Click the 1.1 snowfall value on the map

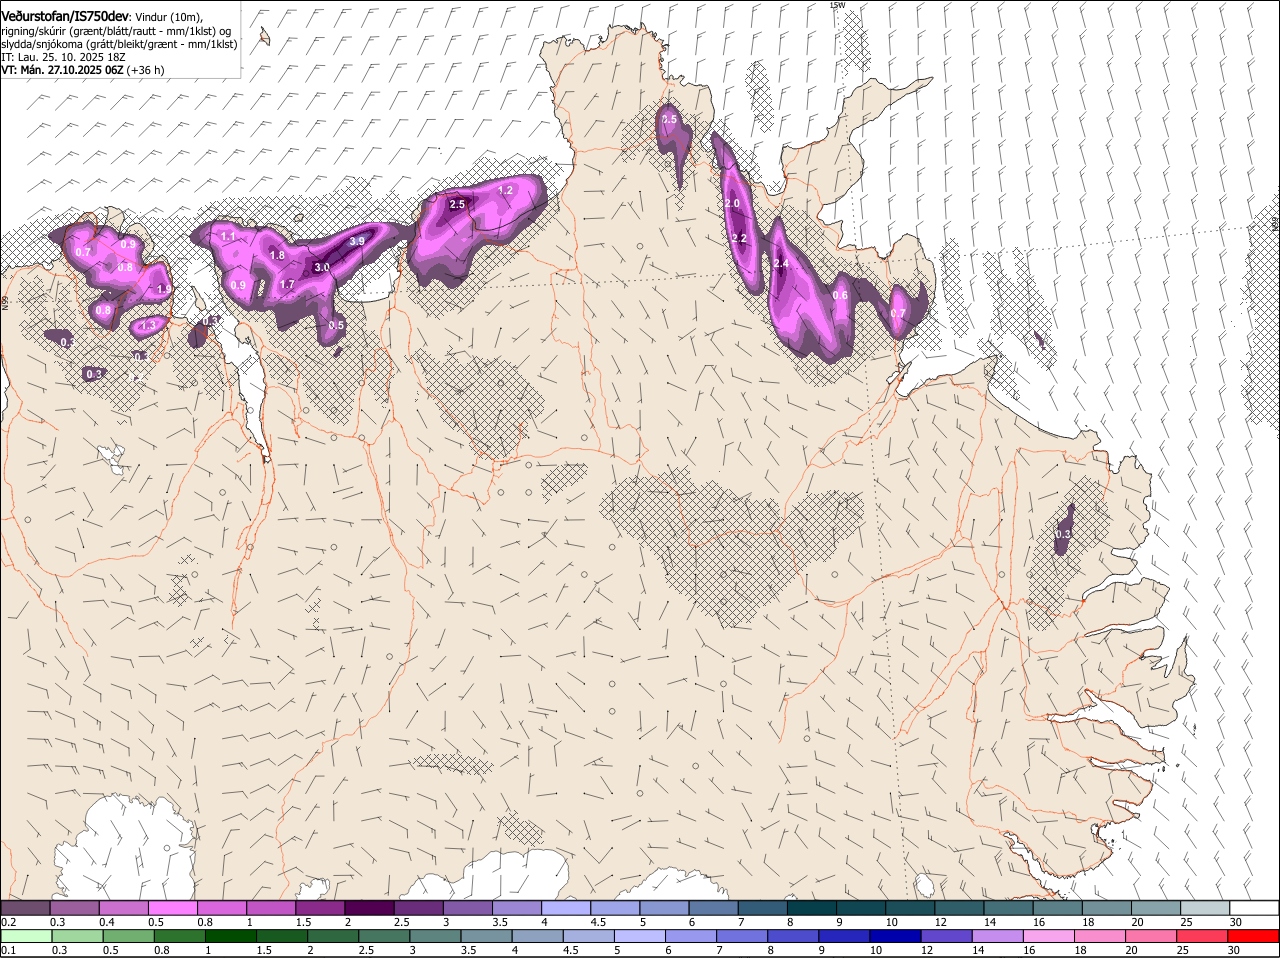point(228,236)
